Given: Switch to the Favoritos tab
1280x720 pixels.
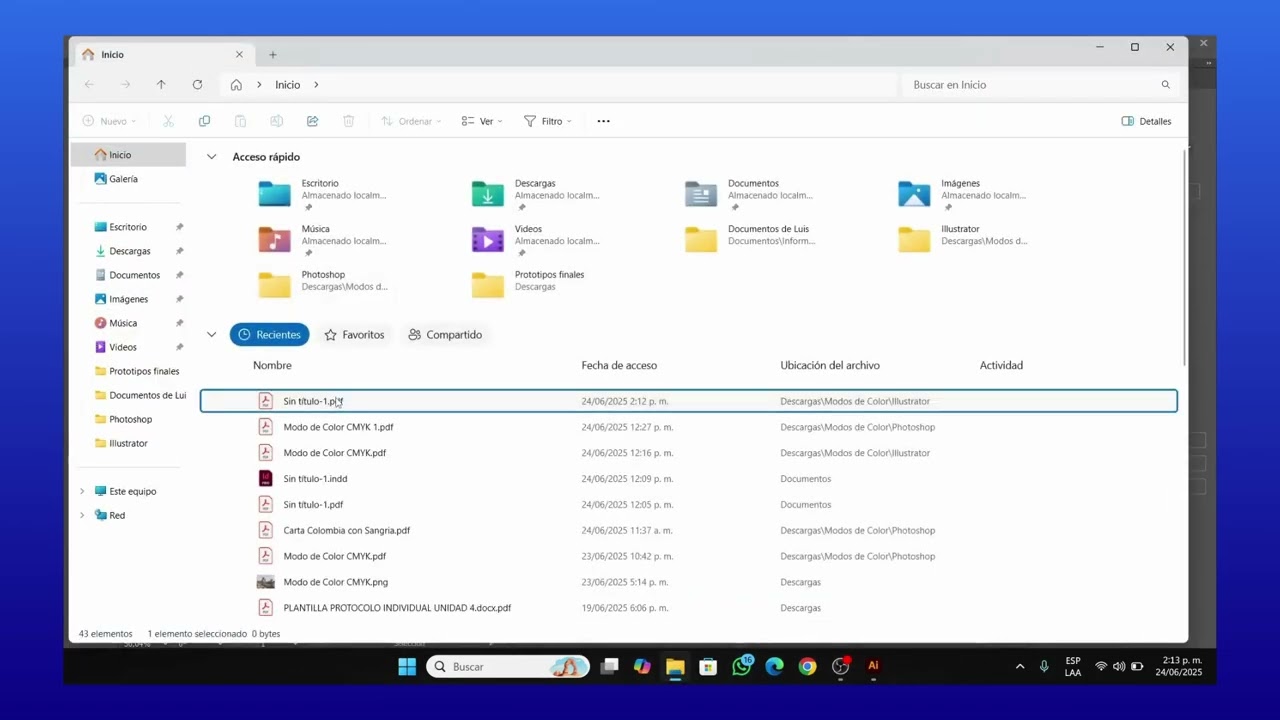Looking at the screenshot, I should [354, 335].
